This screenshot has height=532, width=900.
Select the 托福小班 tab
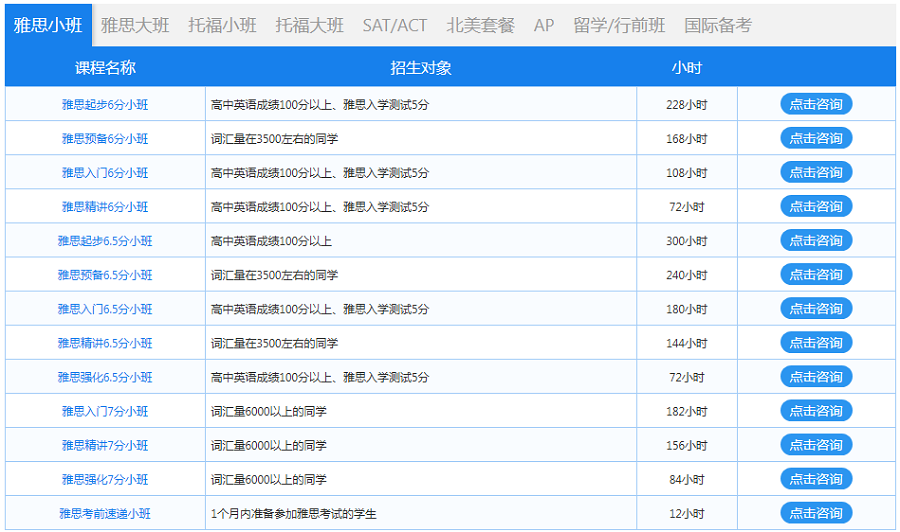[x=222, y=25]
